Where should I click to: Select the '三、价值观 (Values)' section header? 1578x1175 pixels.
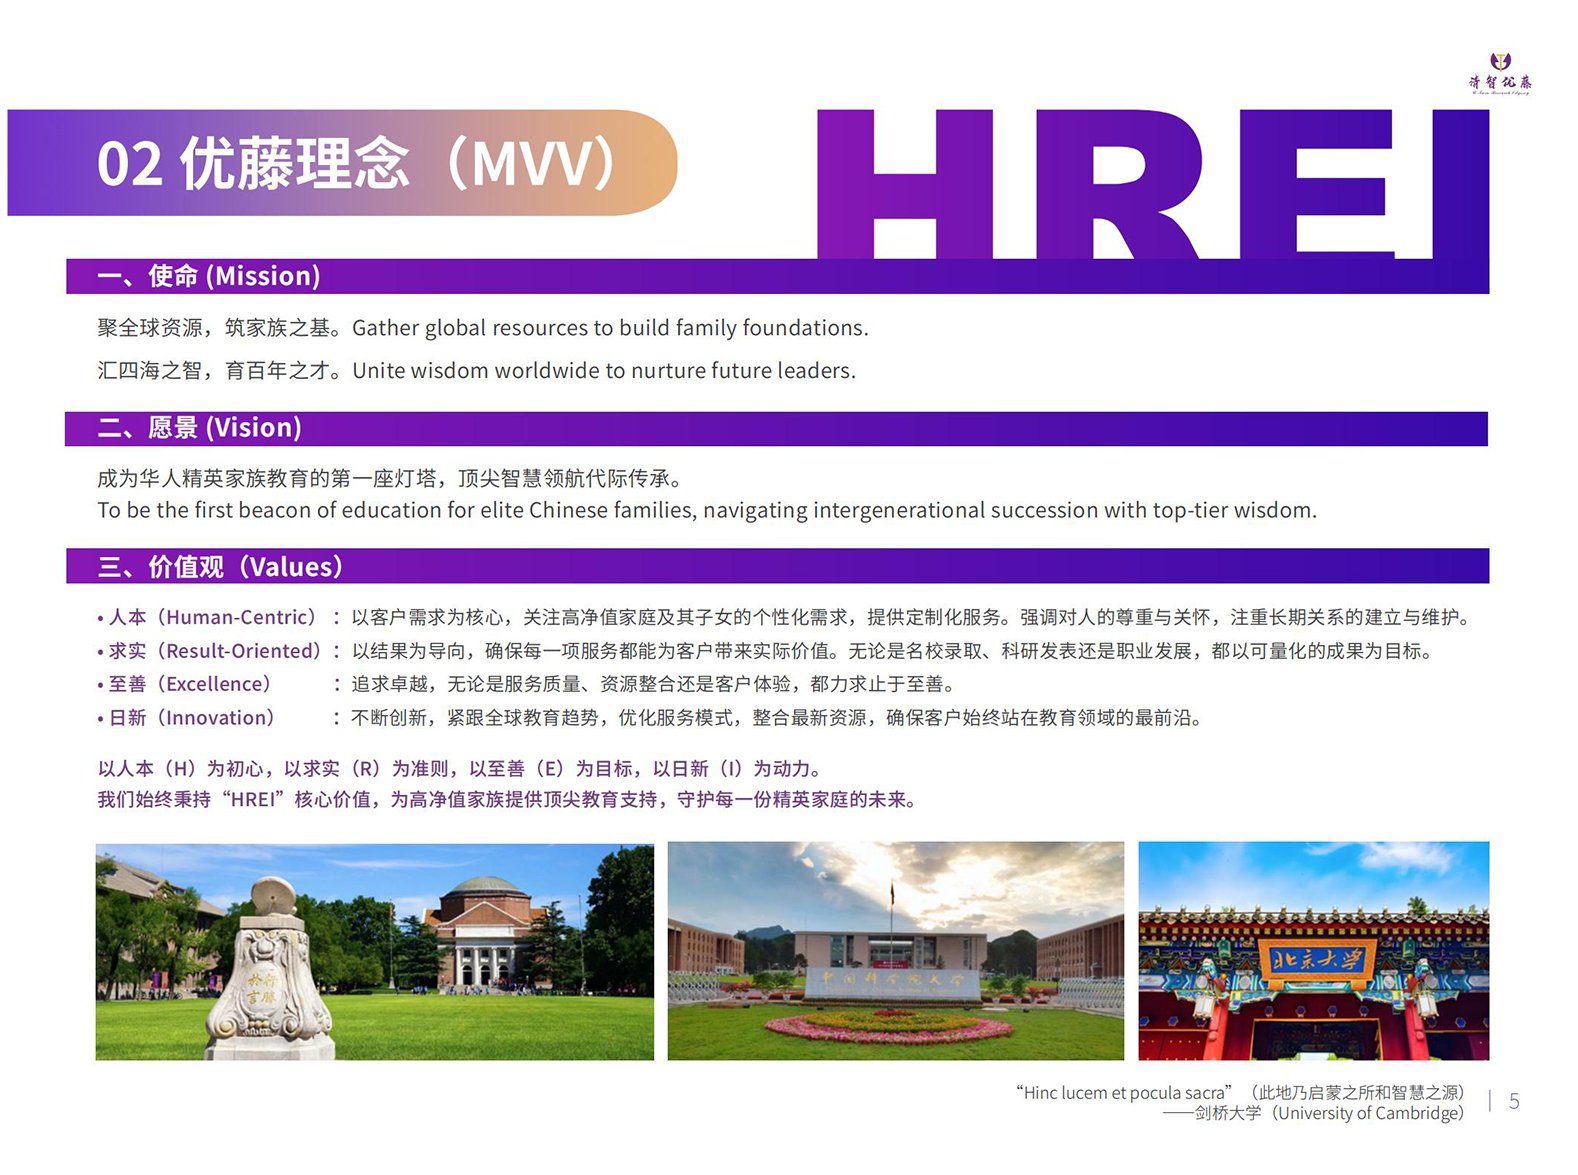777,566
